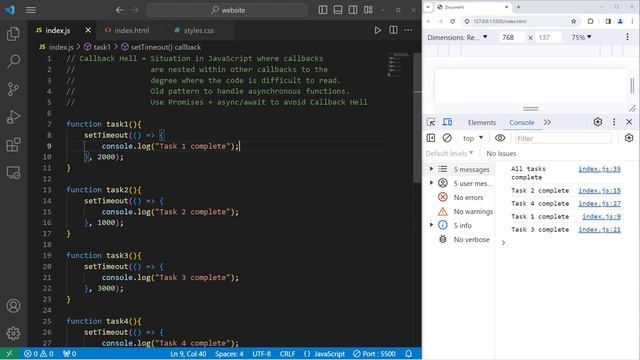This screenshot has width=640, height=360.
Task: Open Remote Explorer view
Action: click(x=13, y=173)
